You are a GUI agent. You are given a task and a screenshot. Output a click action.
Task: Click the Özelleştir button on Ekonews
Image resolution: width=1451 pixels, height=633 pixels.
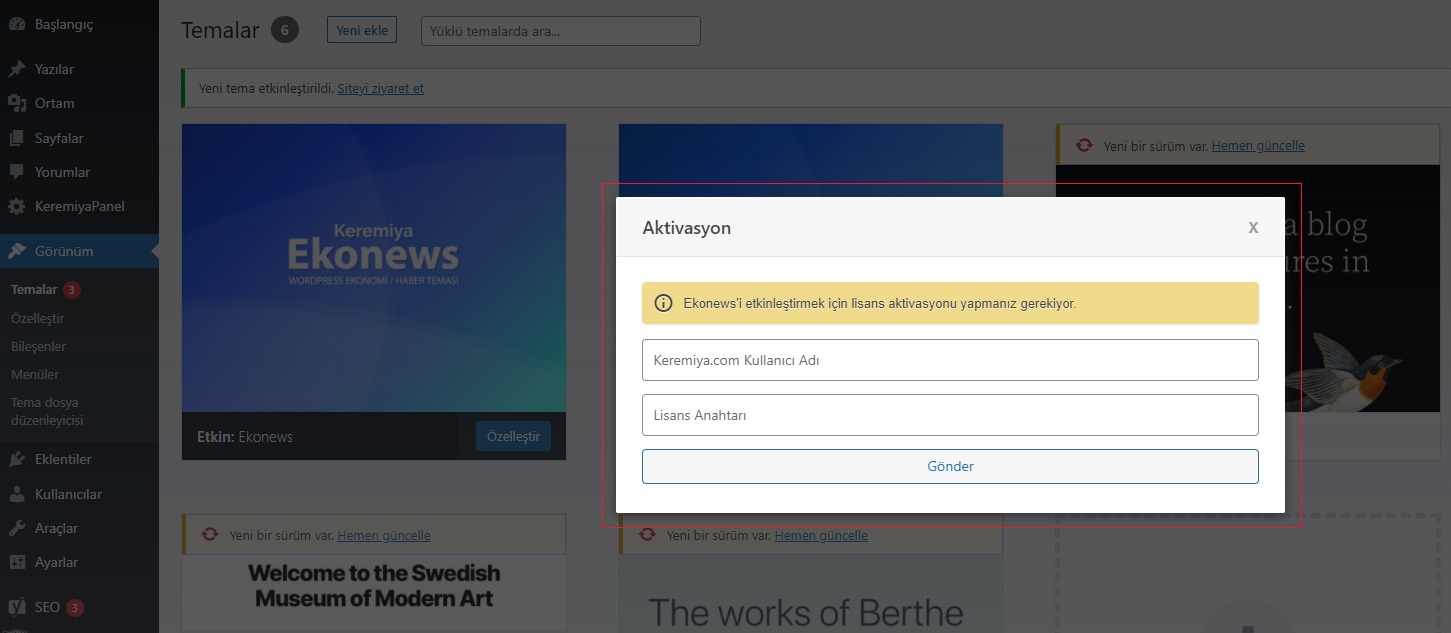pyautogui.click(x=513, y=436)
